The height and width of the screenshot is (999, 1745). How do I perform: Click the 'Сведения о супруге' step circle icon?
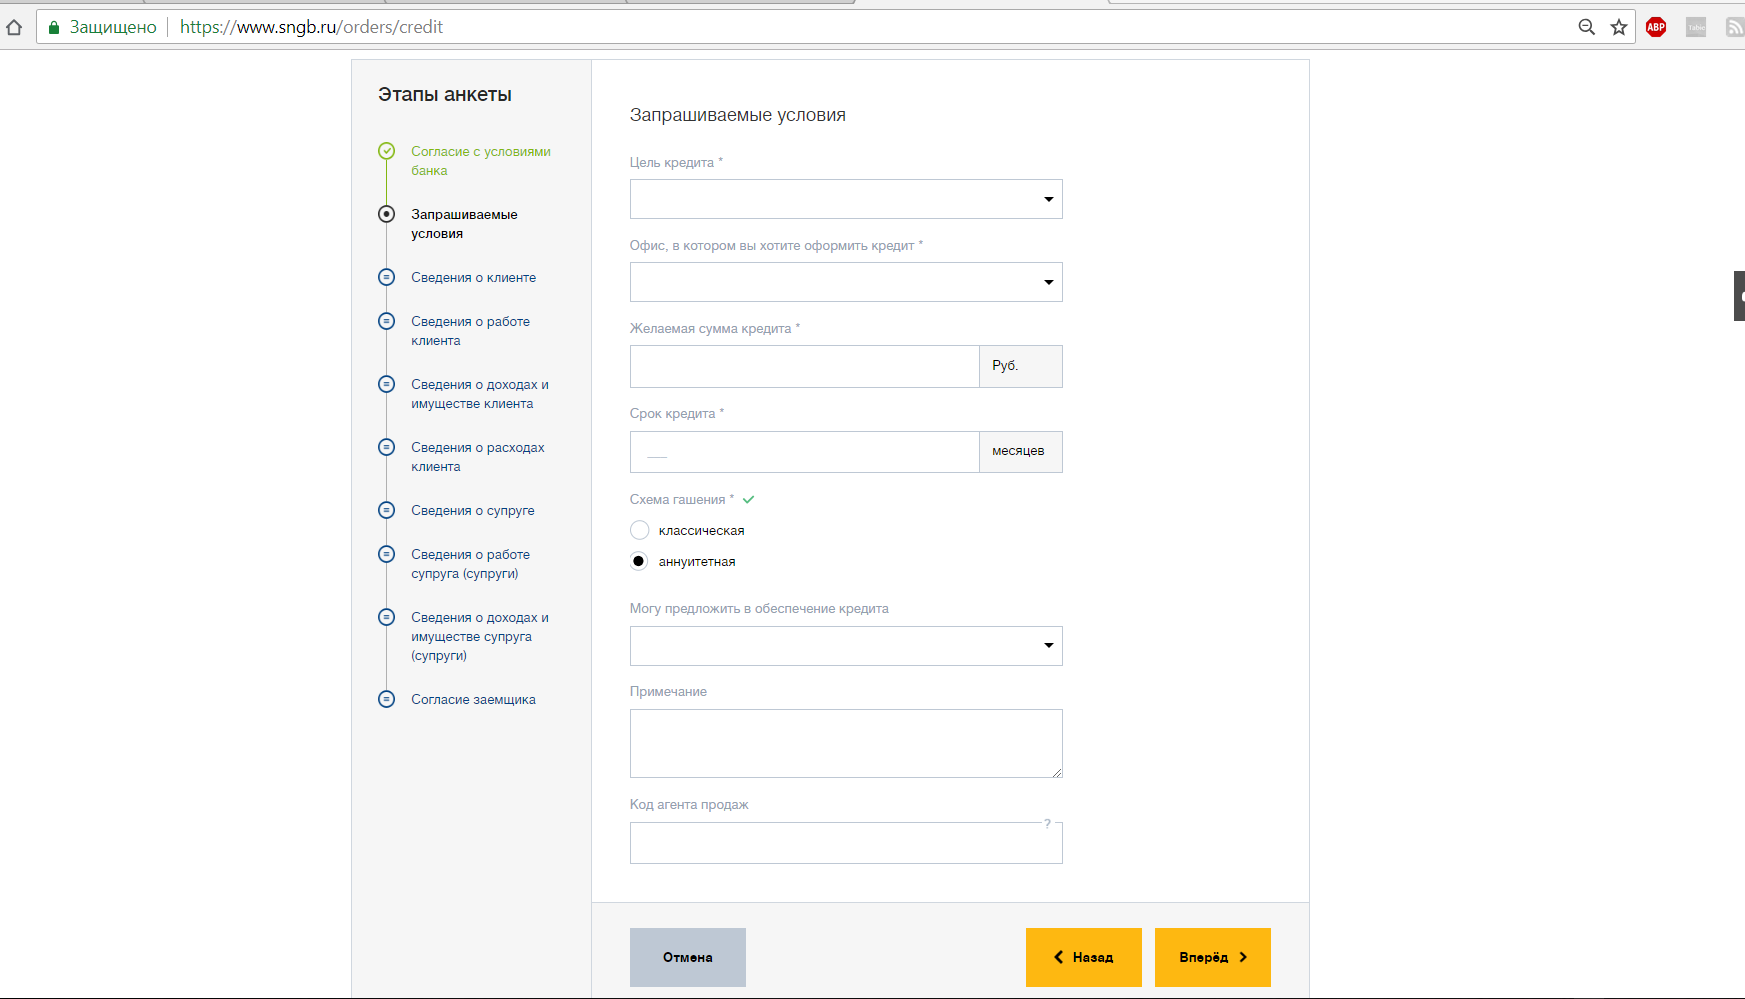click(386, 510)
